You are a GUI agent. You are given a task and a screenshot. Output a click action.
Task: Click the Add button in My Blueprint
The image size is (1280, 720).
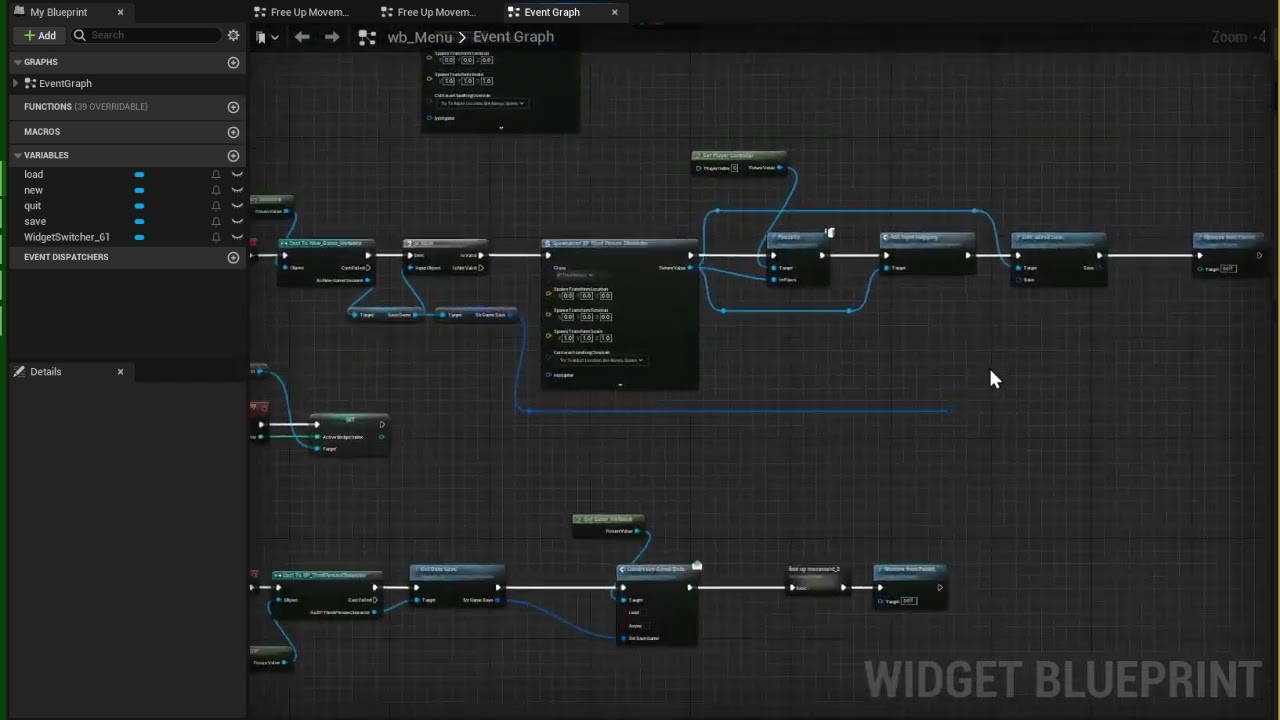tap(40, 35)
